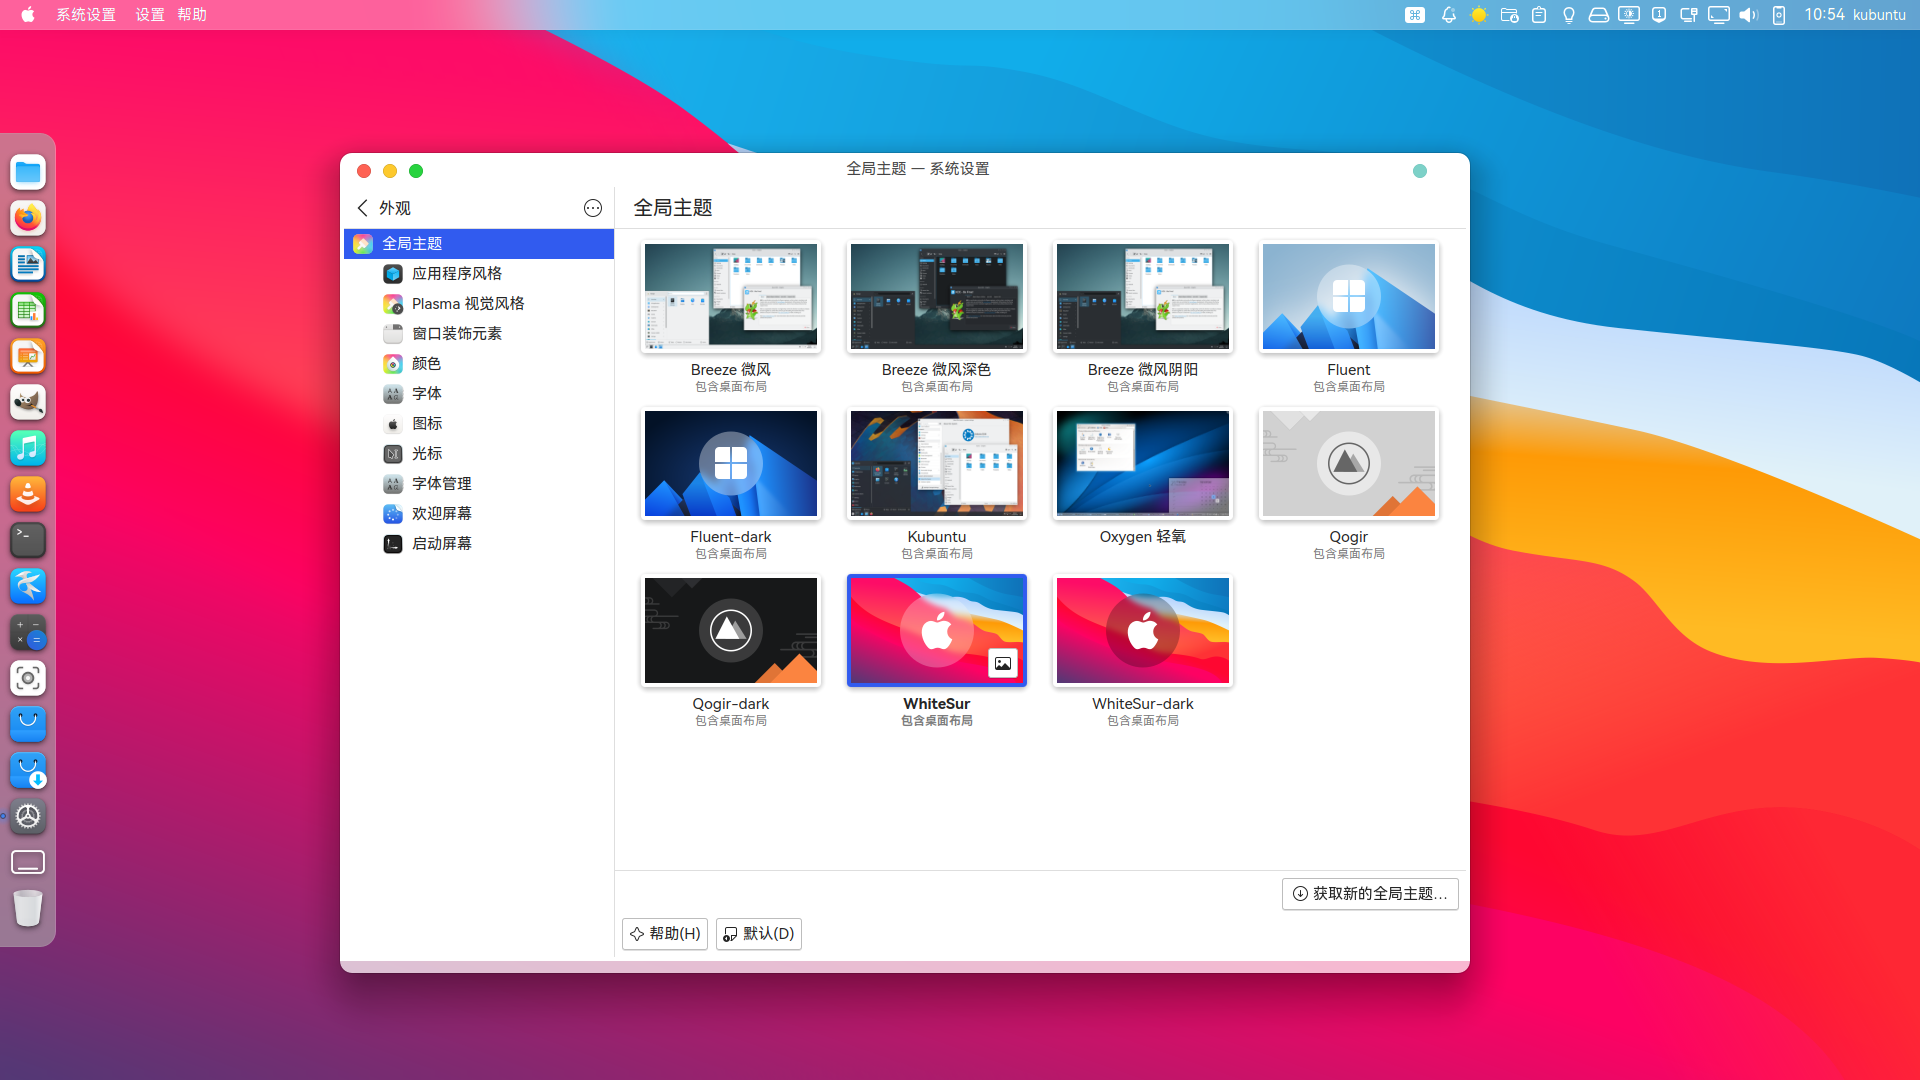Open LibreOffice Impress in the dock

pyautogui.click(x=28, y=356)
